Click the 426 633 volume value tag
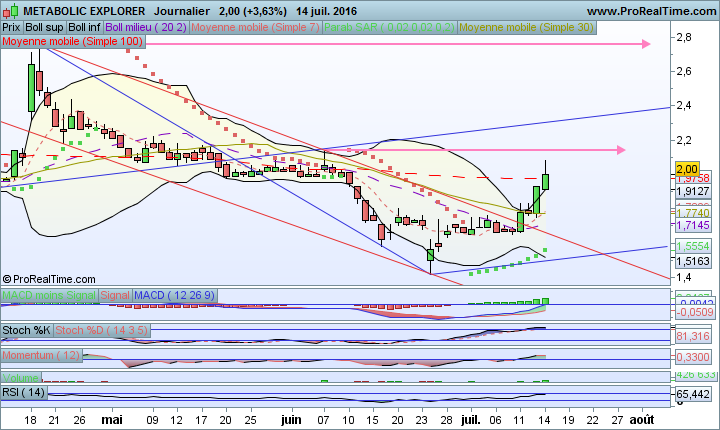The height and width of the screenshot is (430, 720). pos(696,375)
